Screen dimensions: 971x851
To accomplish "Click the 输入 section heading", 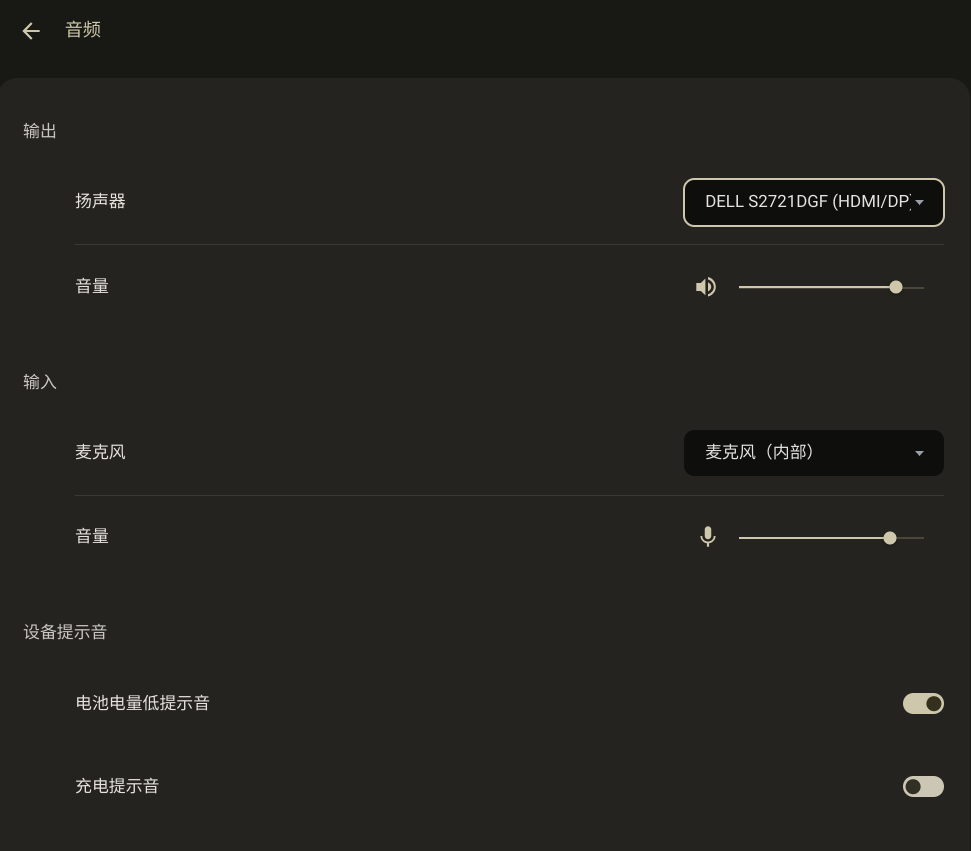I will click(40, 382).
